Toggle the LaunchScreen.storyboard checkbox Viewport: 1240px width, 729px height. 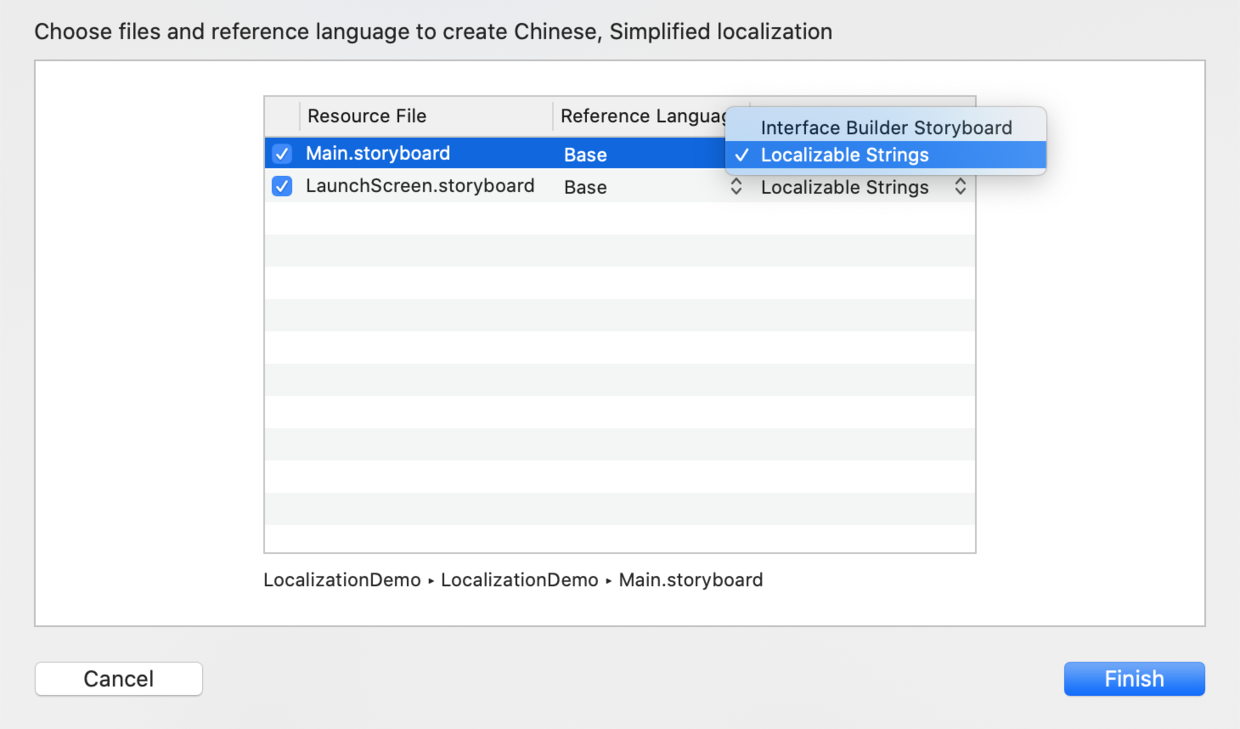coord(282,186)
